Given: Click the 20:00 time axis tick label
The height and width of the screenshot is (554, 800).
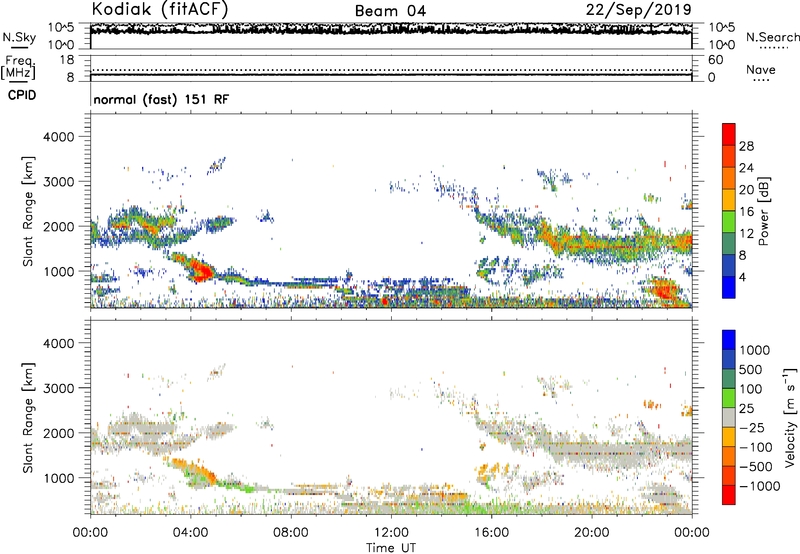Looking at the screenshot, I should (591, 533).
